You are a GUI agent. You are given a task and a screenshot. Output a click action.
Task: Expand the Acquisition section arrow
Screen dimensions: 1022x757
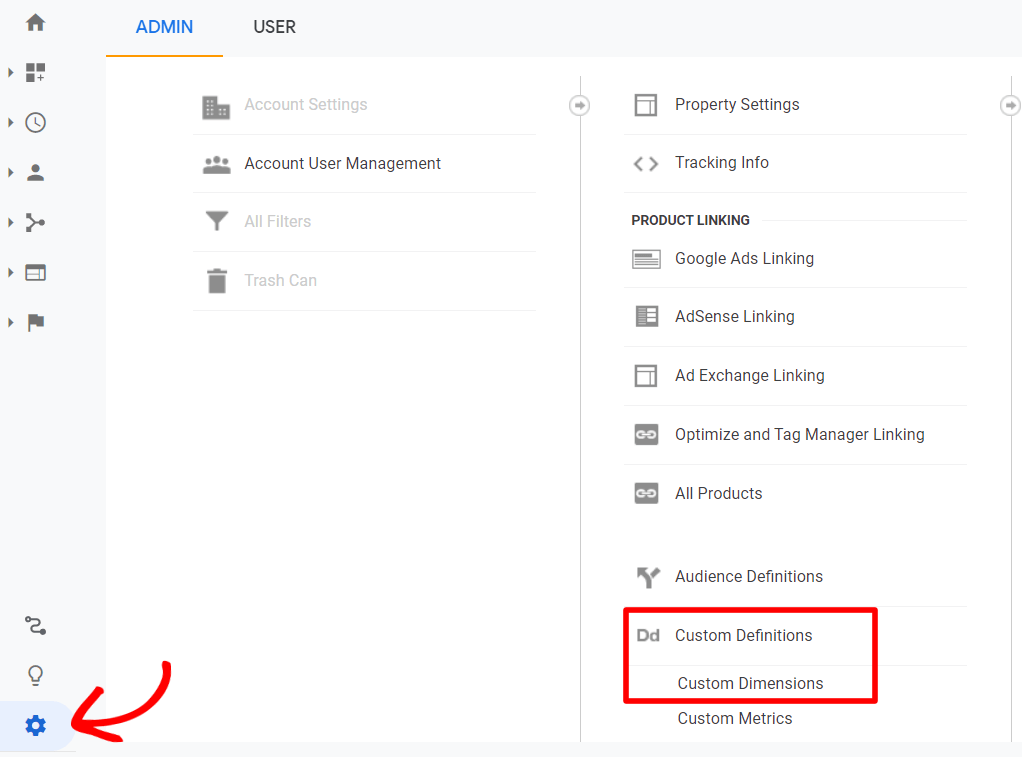pos(10,222)
